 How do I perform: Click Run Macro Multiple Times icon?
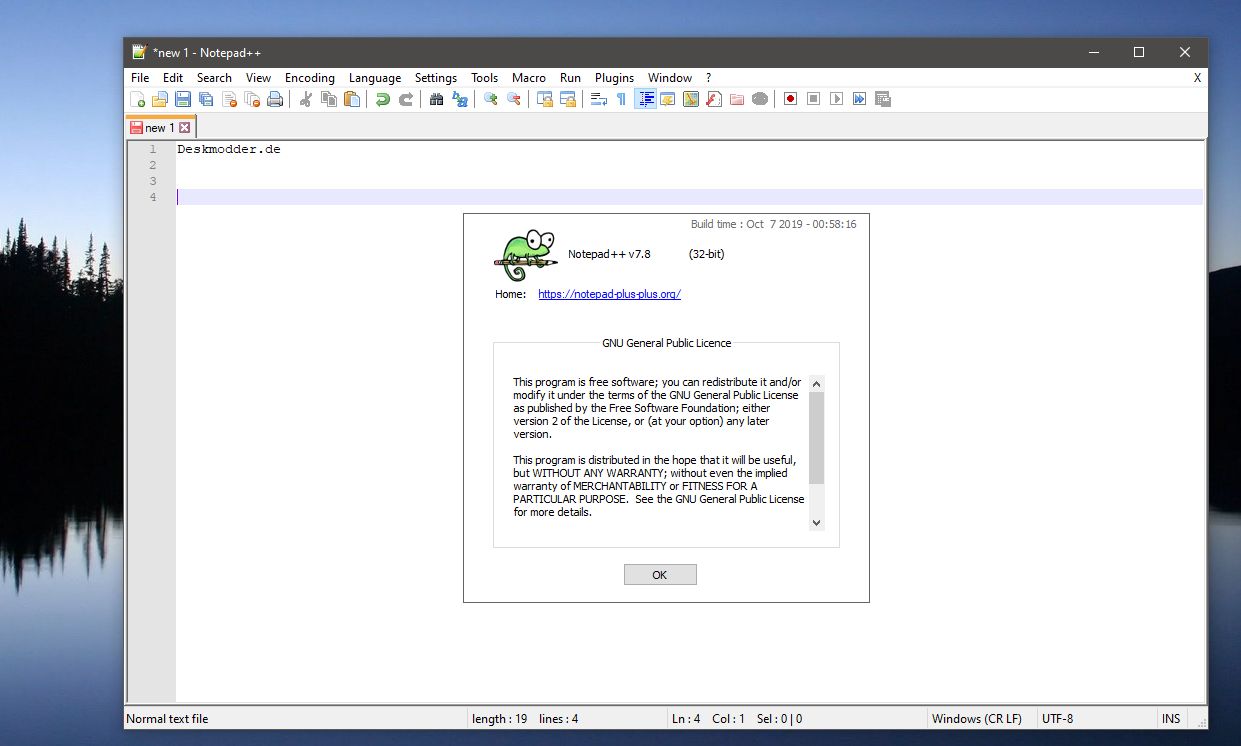(x=859, y=99)
